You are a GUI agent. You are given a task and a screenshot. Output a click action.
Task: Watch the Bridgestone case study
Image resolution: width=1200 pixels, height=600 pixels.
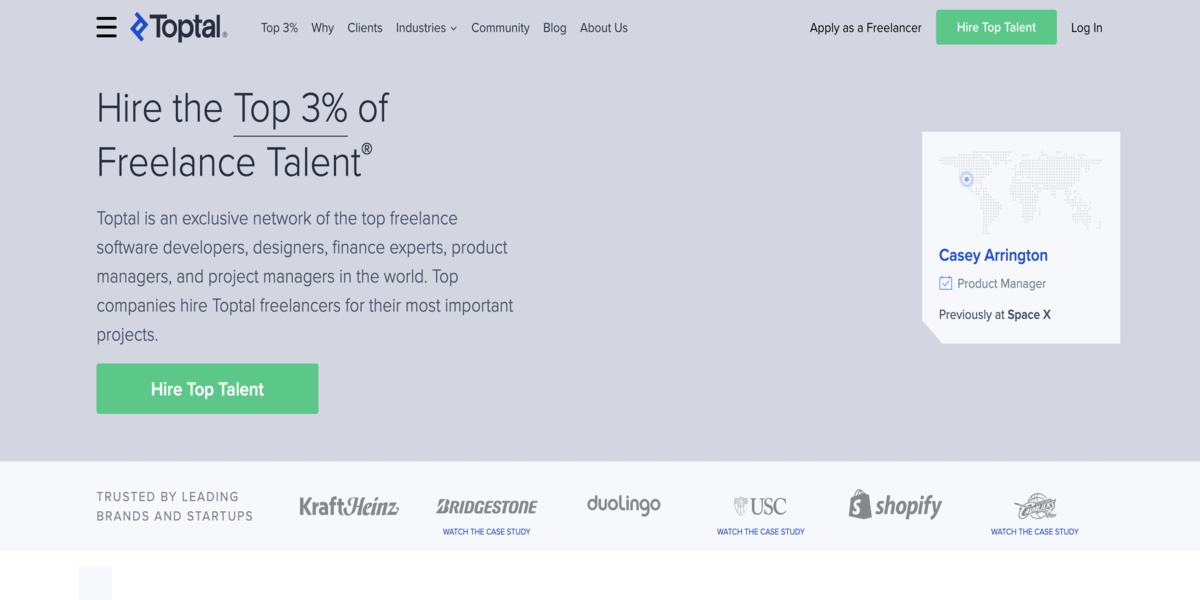coord(487,532)
